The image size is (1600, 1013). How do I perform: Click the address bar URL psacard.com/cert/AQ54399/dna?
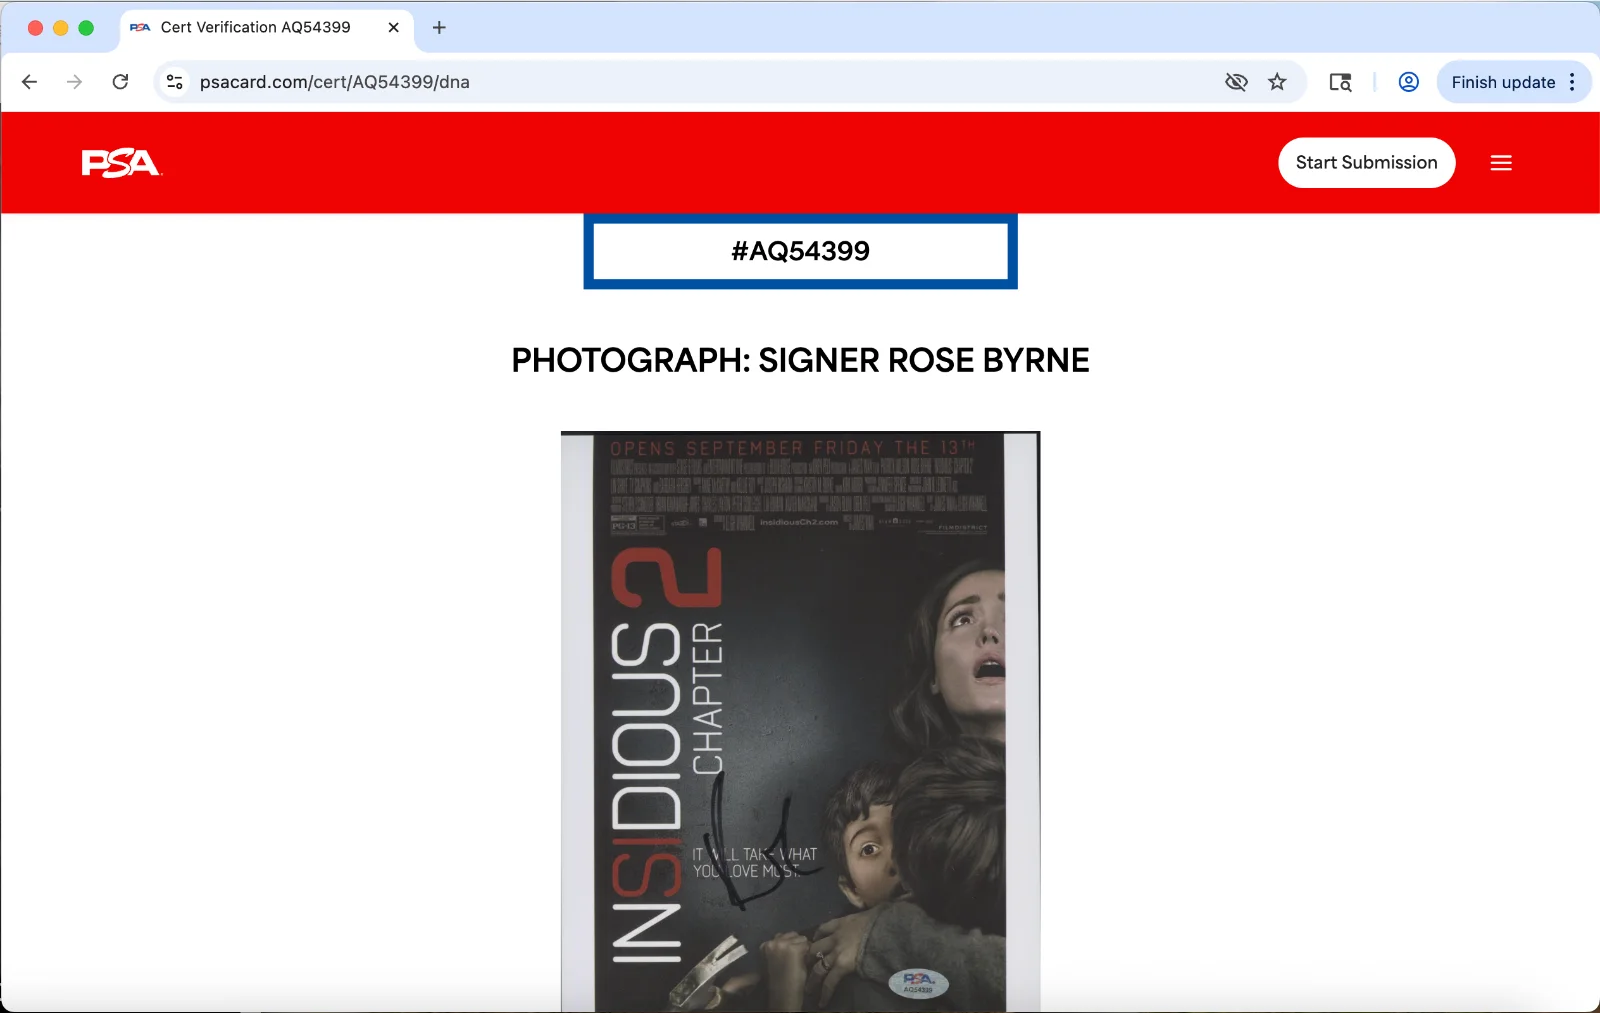pos(334,82)
